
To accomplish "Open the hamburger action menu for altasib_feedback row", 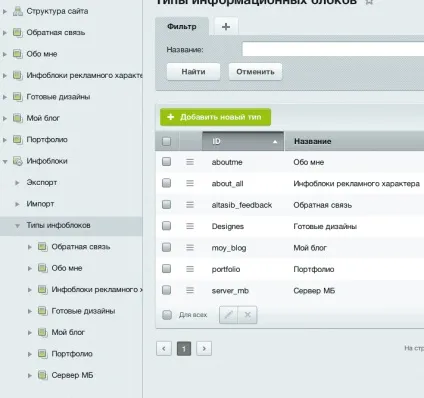I will point(190,205).
